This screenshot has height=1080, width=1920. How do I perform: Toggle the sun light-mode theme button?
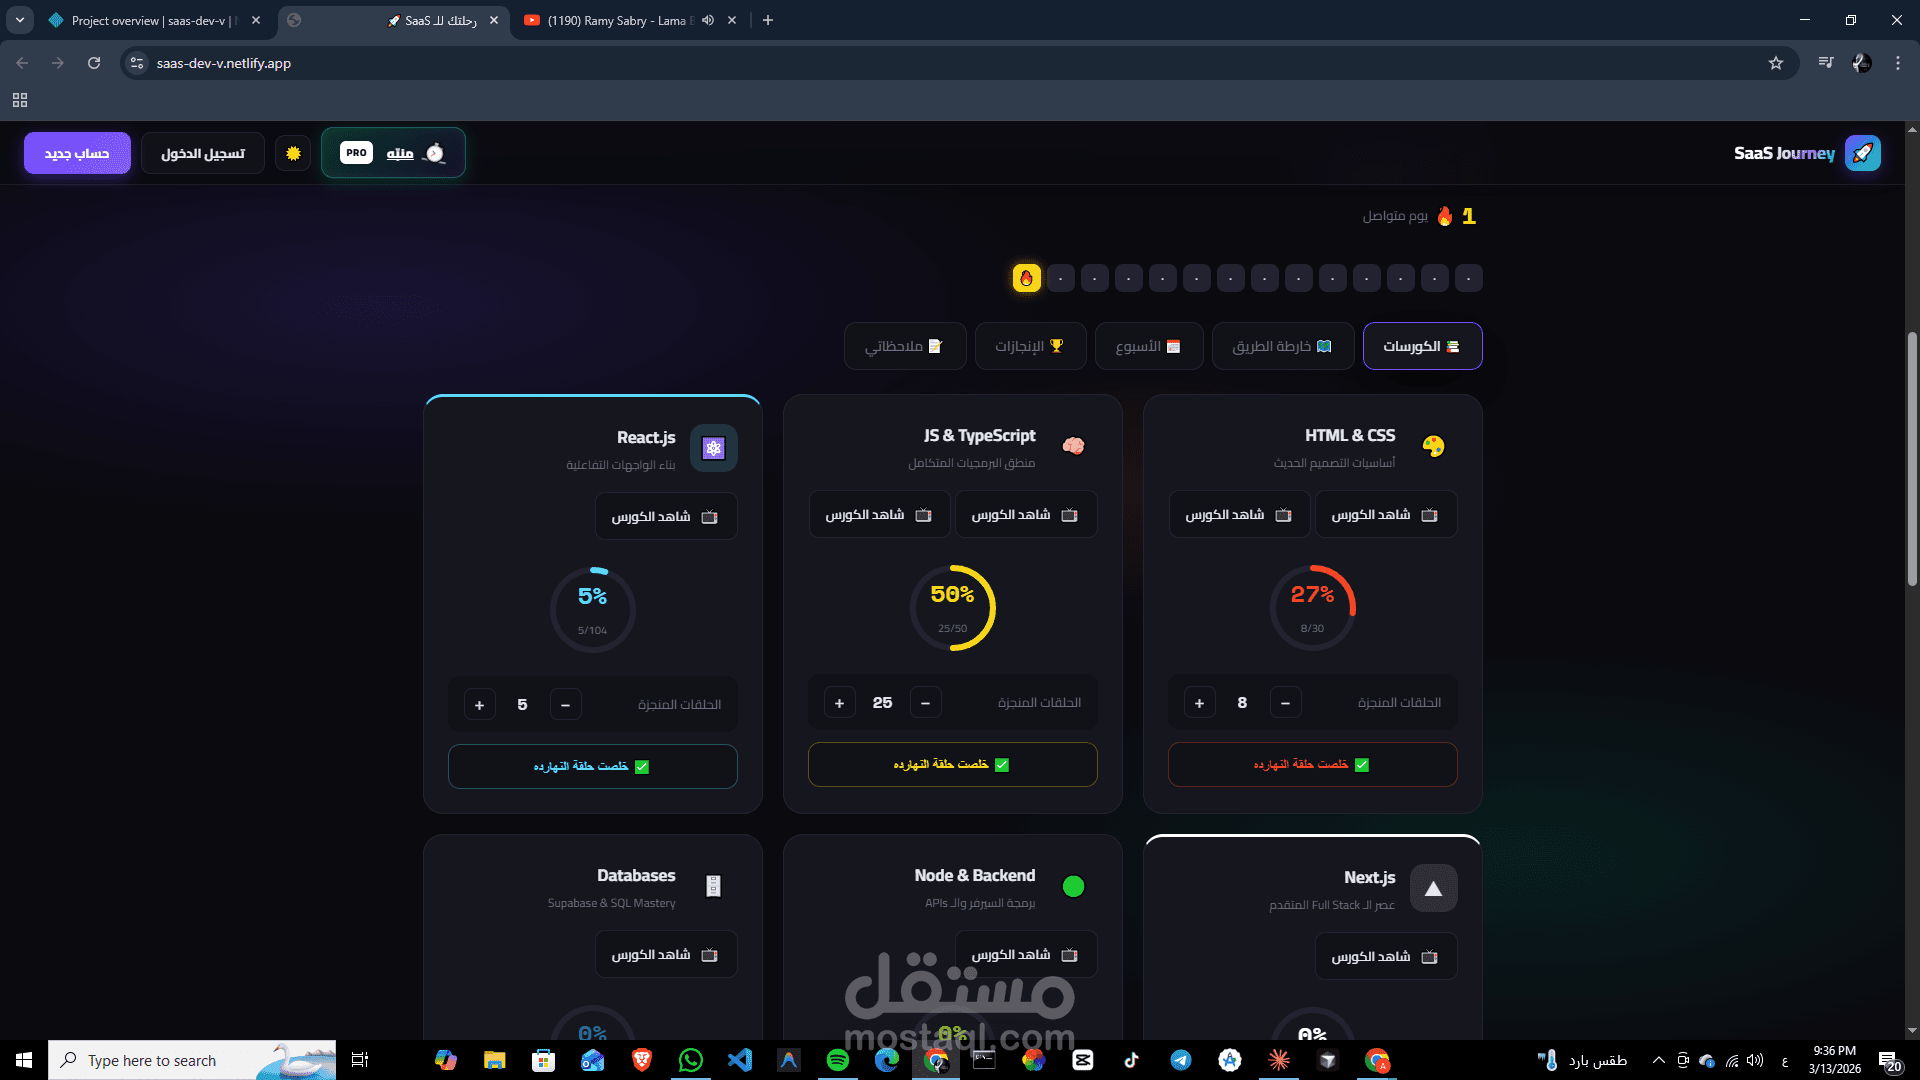(293, 153)
